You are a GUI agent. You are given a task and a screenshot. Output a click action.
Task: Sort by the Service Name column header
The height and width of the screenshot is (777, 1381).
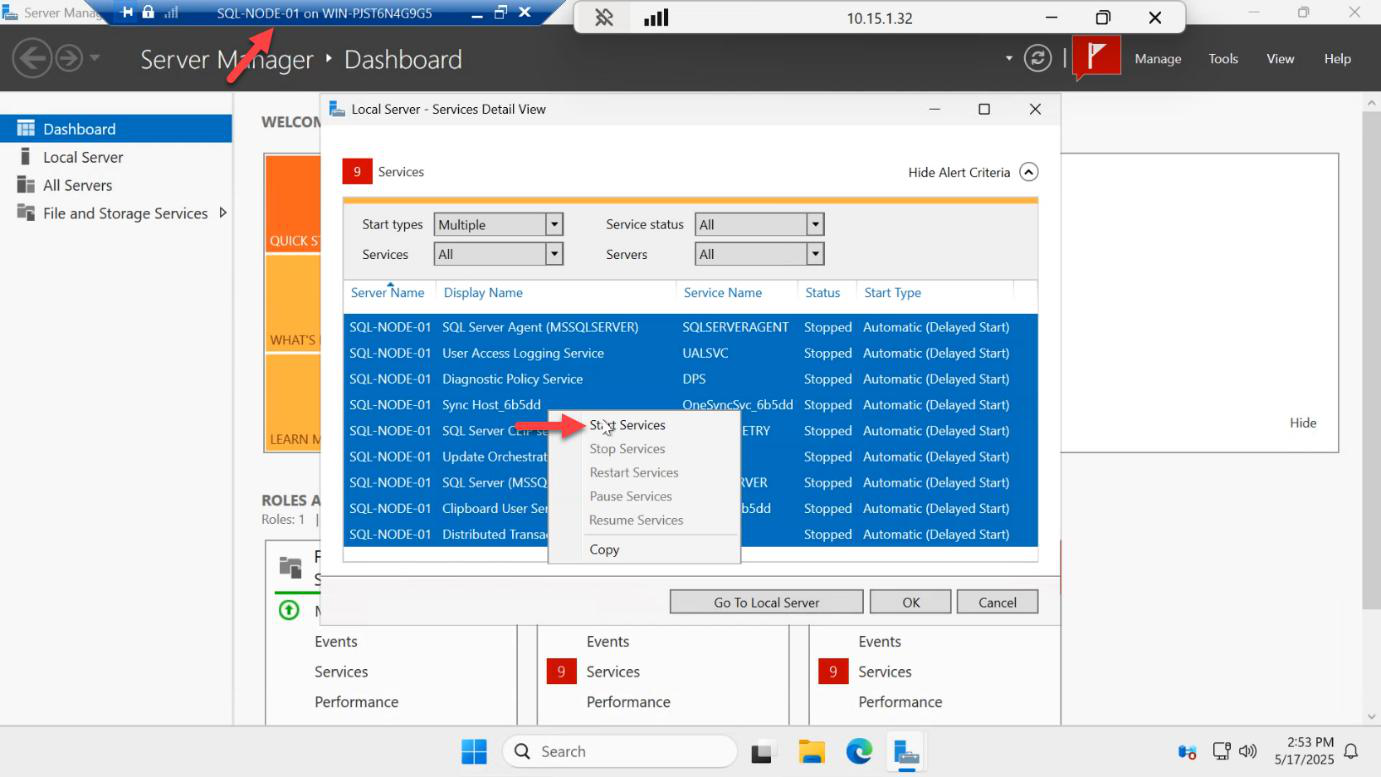tap(723, 293)
